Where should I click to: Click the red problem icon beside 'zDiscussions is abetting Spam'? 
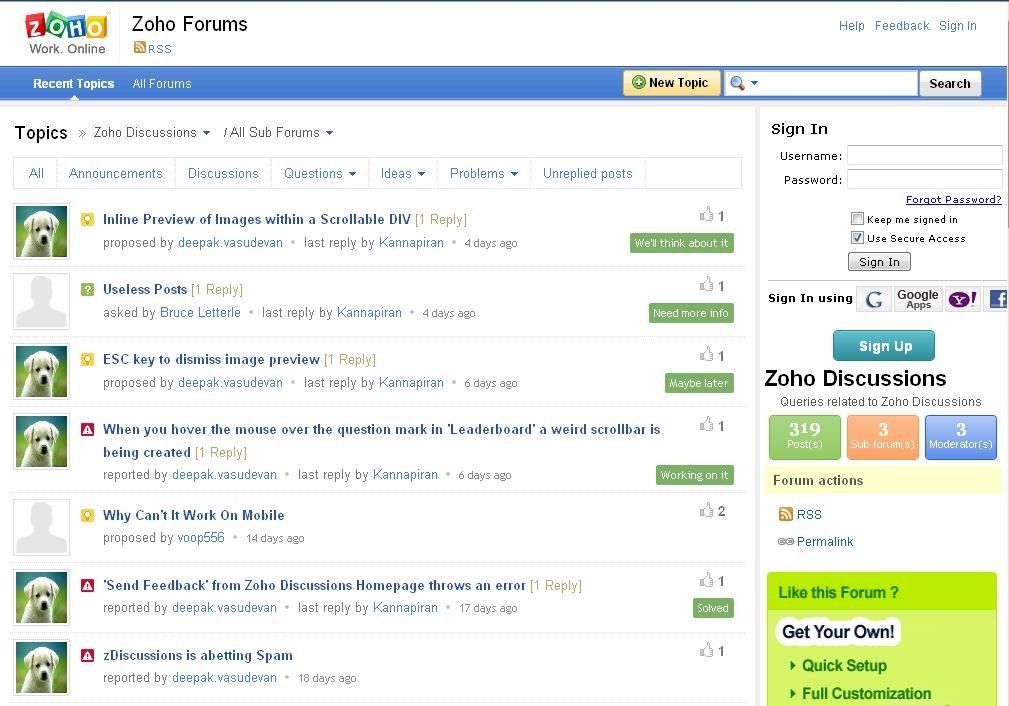[88, 655]
